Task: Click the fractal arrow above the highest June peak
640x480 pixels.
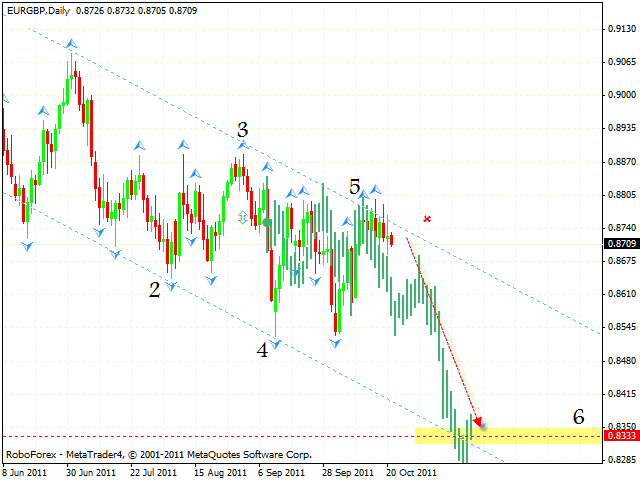Action: pyautogui.click(x=71, y=44)
